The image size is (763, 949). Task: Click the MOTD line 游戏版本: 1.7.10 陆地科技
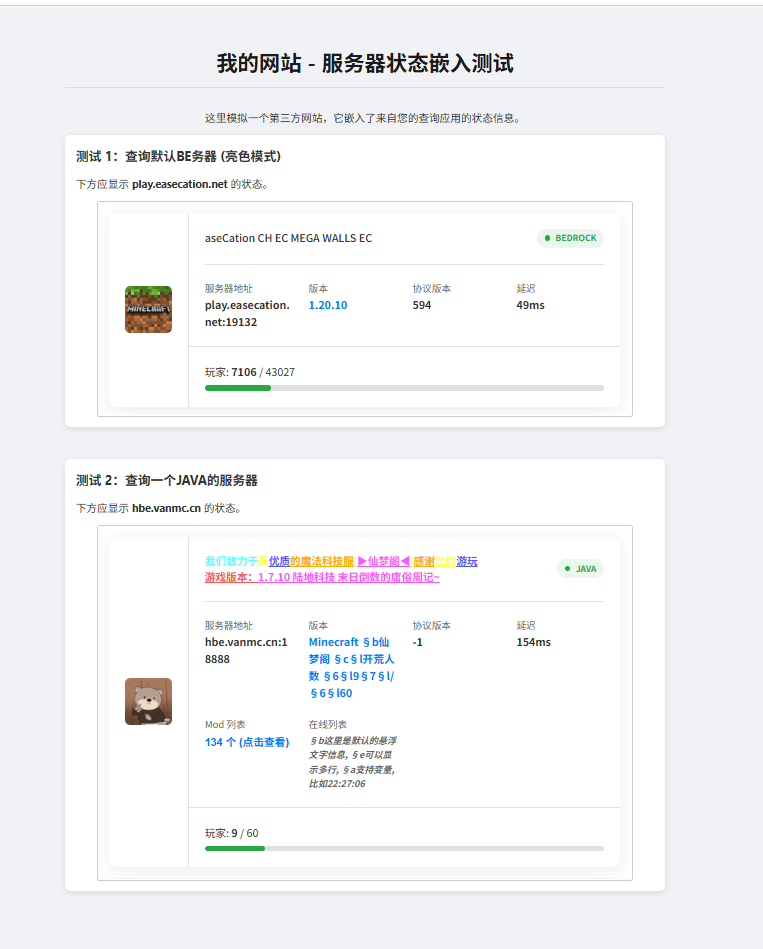tap(322, 577)
